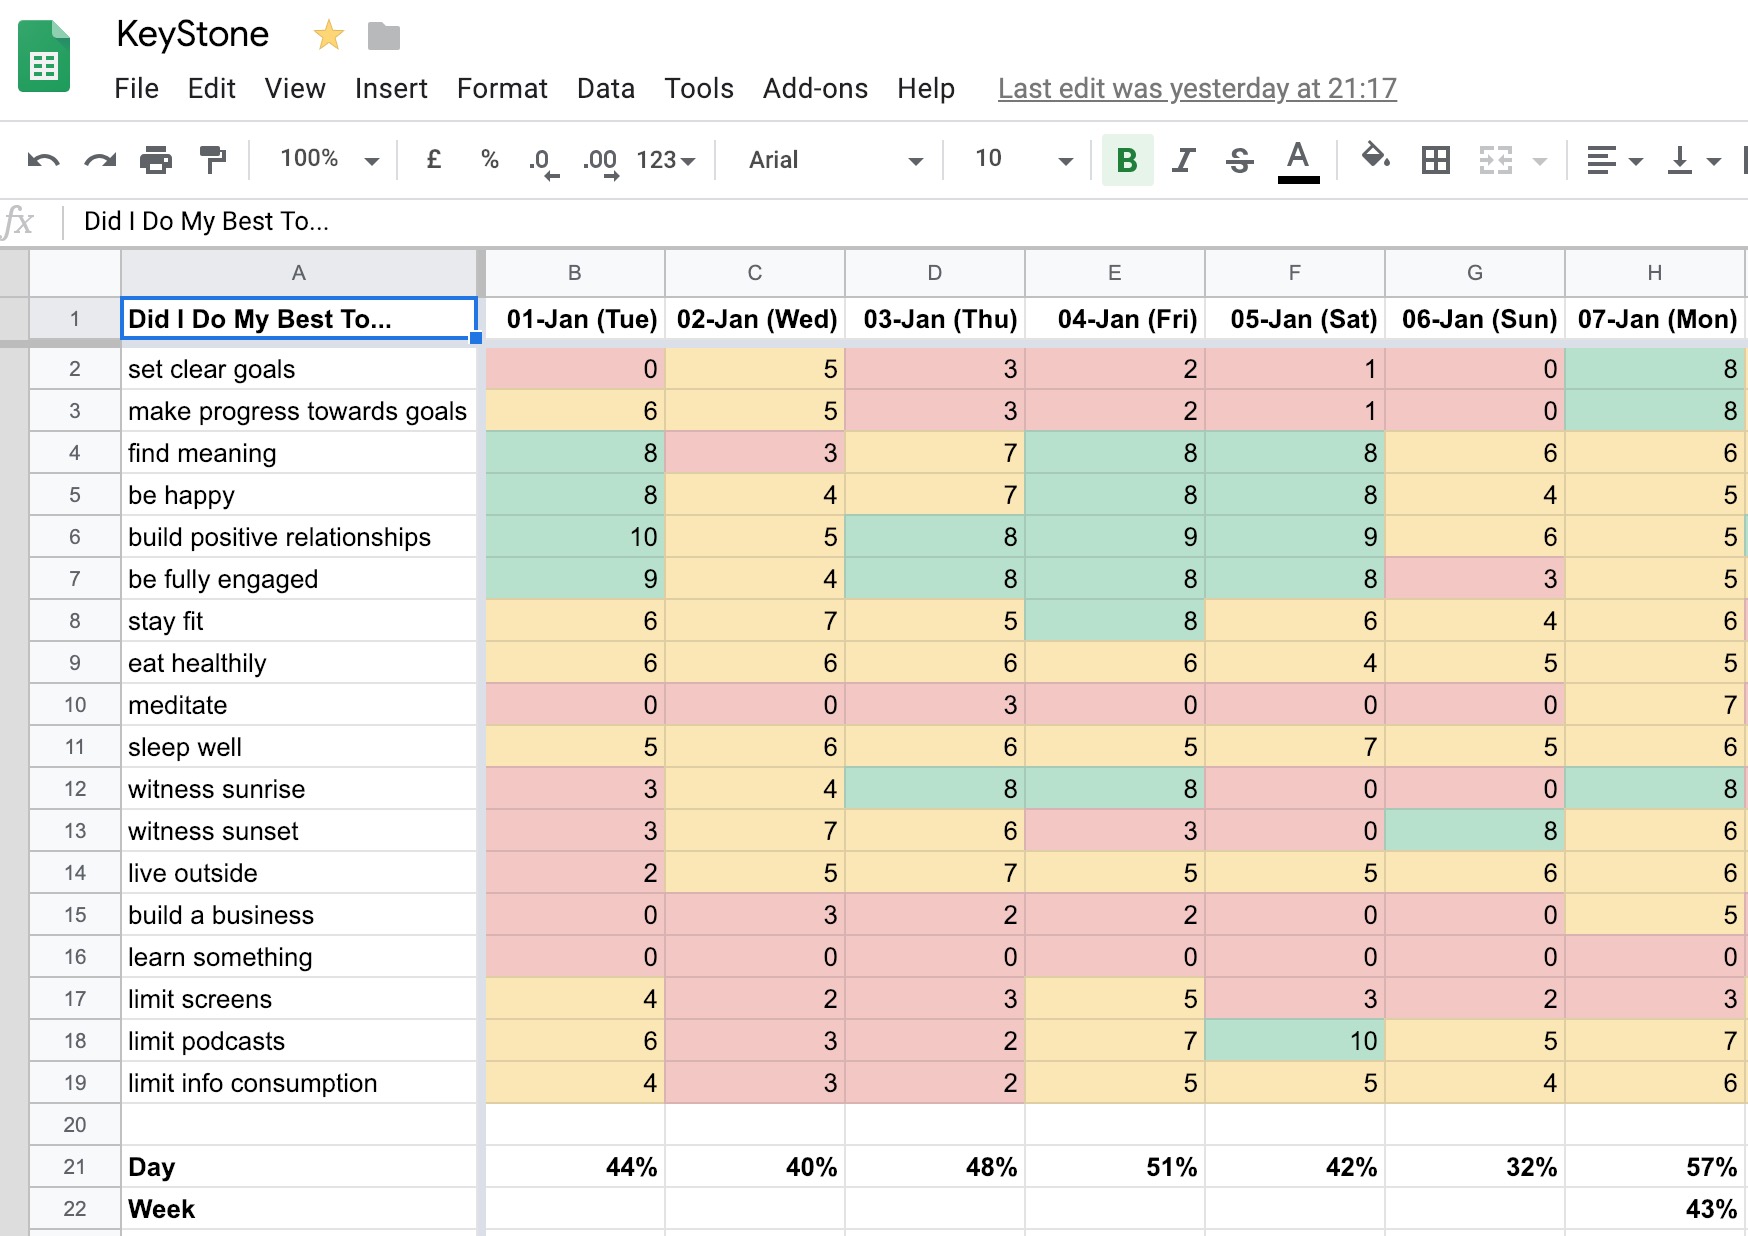Apply strikethrough to the selected cell

coord(1239,159)
